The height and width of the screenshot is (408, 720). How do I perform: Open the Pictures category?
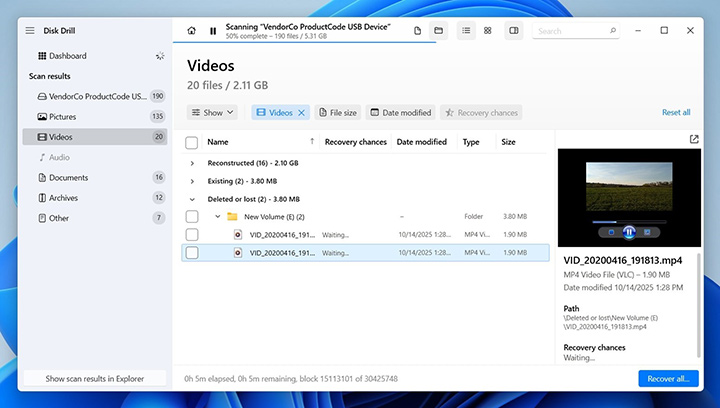95,117
